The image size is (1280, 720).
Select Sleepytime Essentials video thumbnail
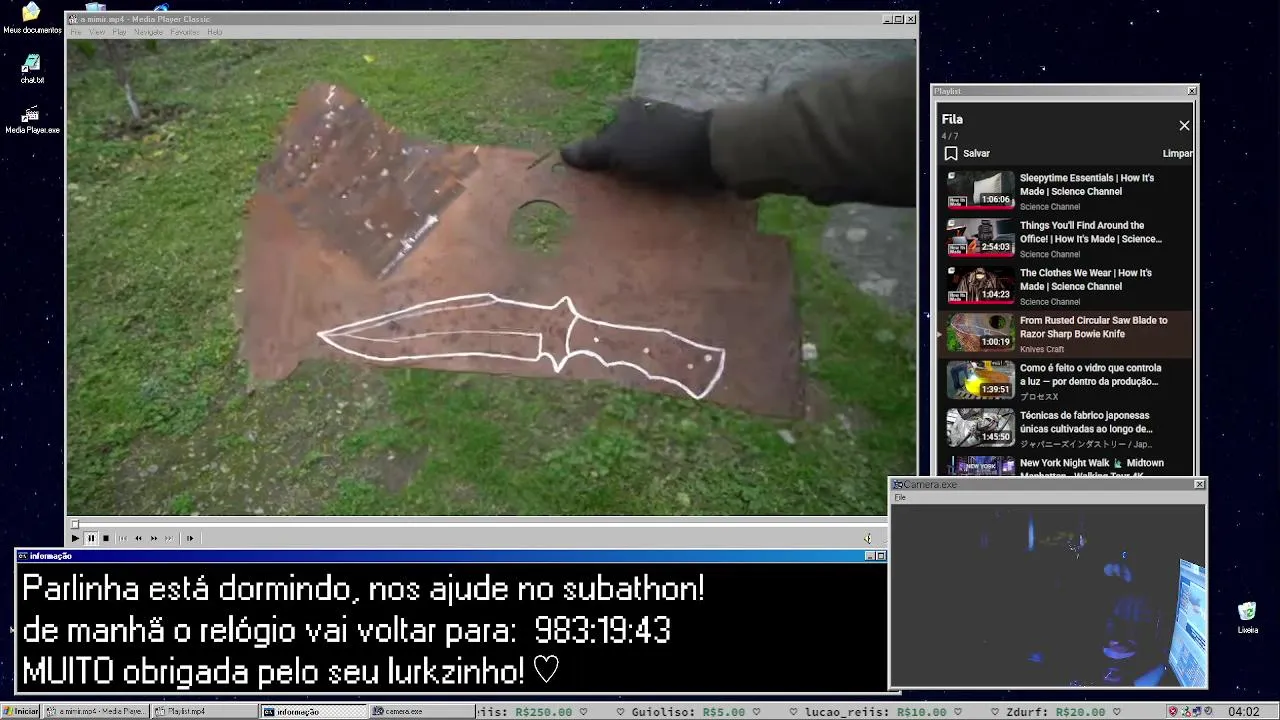click(x=981, y=190)
